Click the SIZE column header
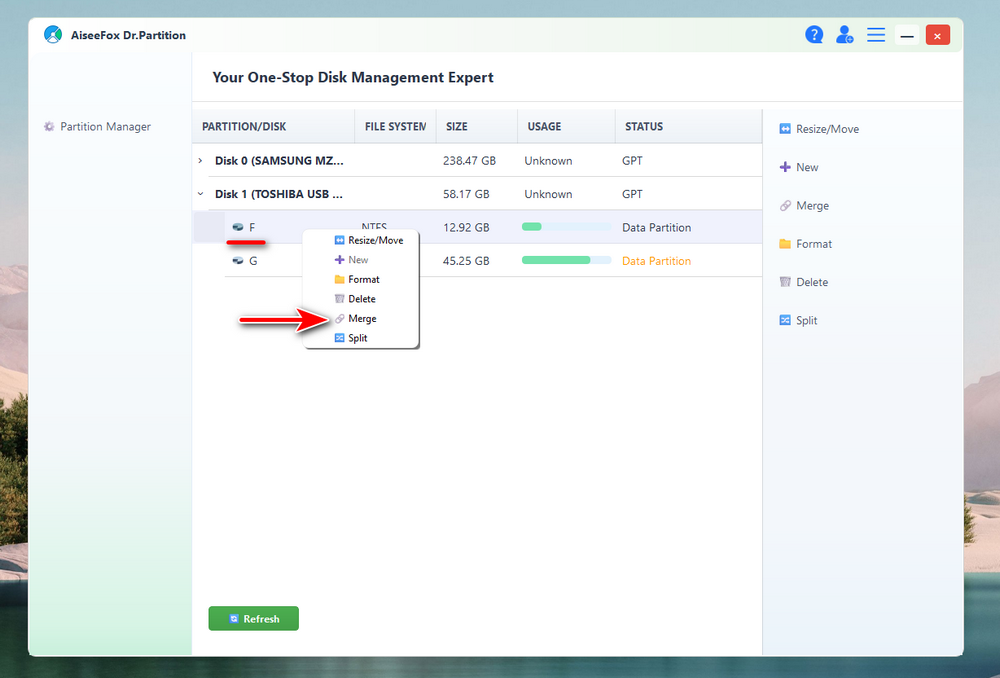 tap(457, 127)
